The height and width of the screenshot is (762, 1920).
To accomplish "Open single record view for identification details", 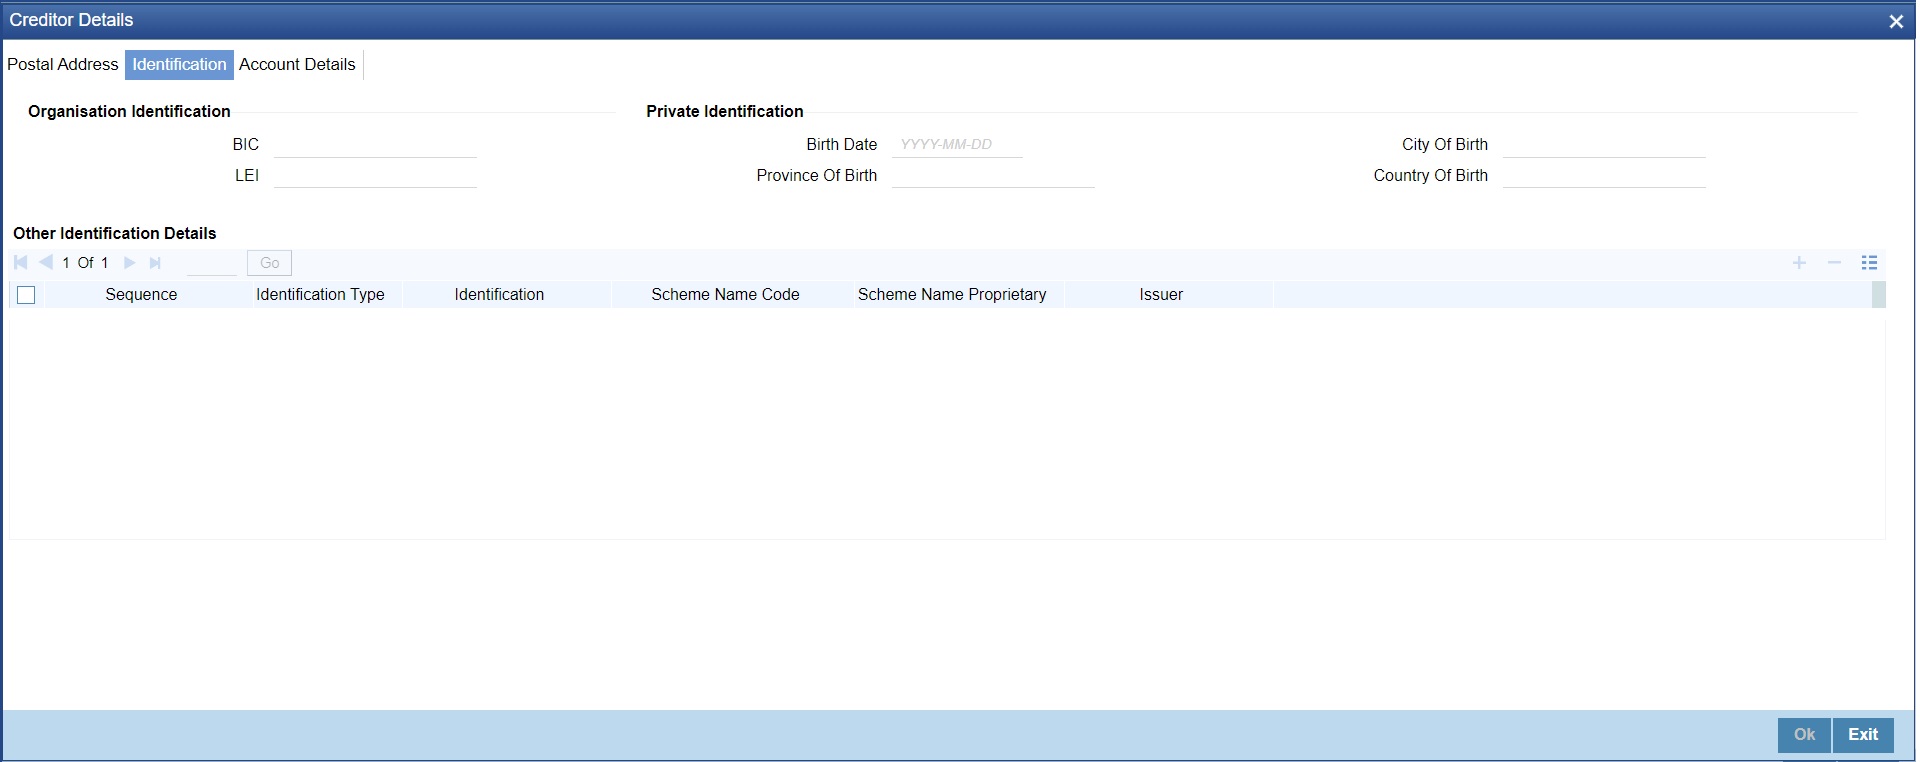I will pyautogui.click(x=1869, y=263).
